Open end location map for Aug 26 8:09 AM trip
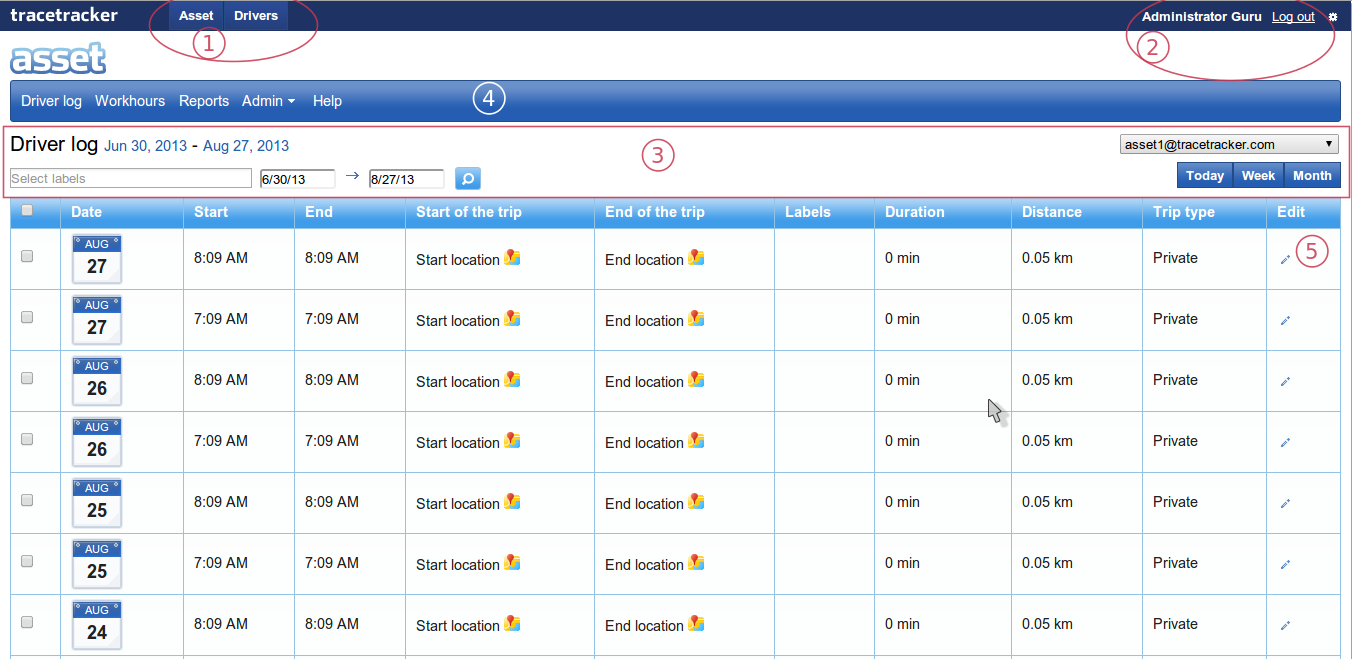 click(696, 379)
